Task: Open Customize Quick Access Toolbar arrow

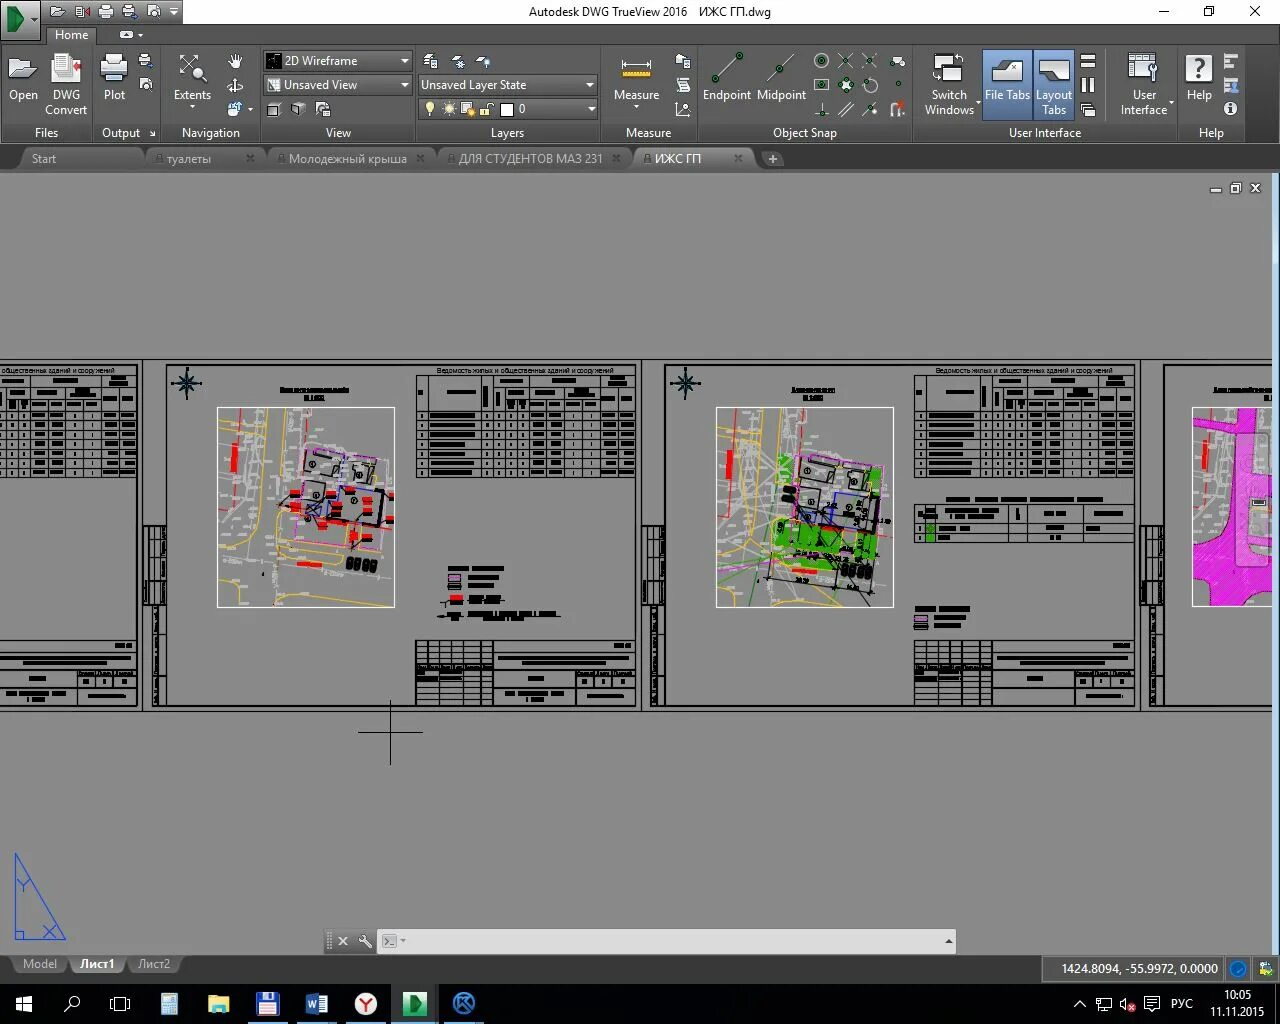Action: (174, 11)
